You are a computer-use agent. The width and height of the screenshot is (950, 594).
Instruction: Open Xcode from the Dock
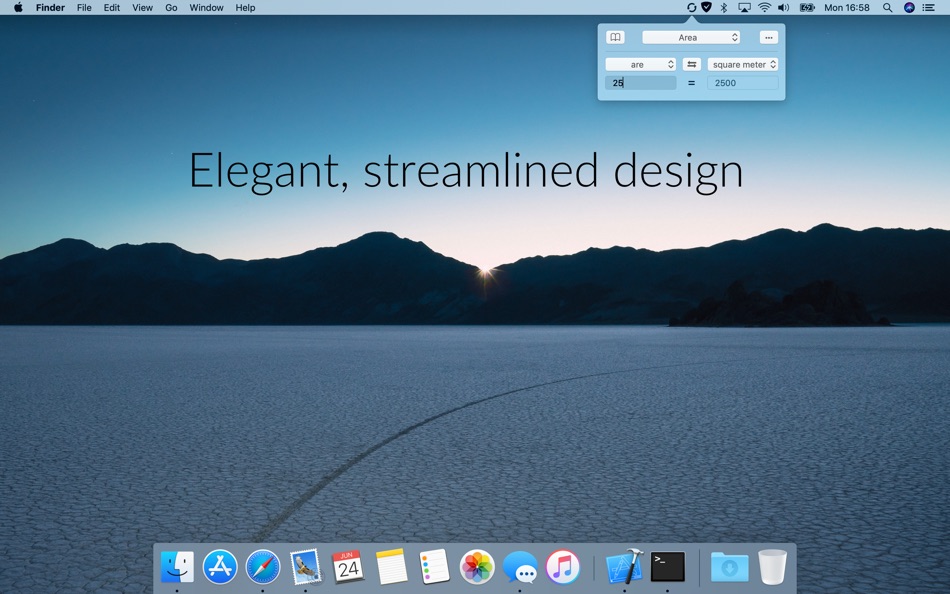pos(625,567)
